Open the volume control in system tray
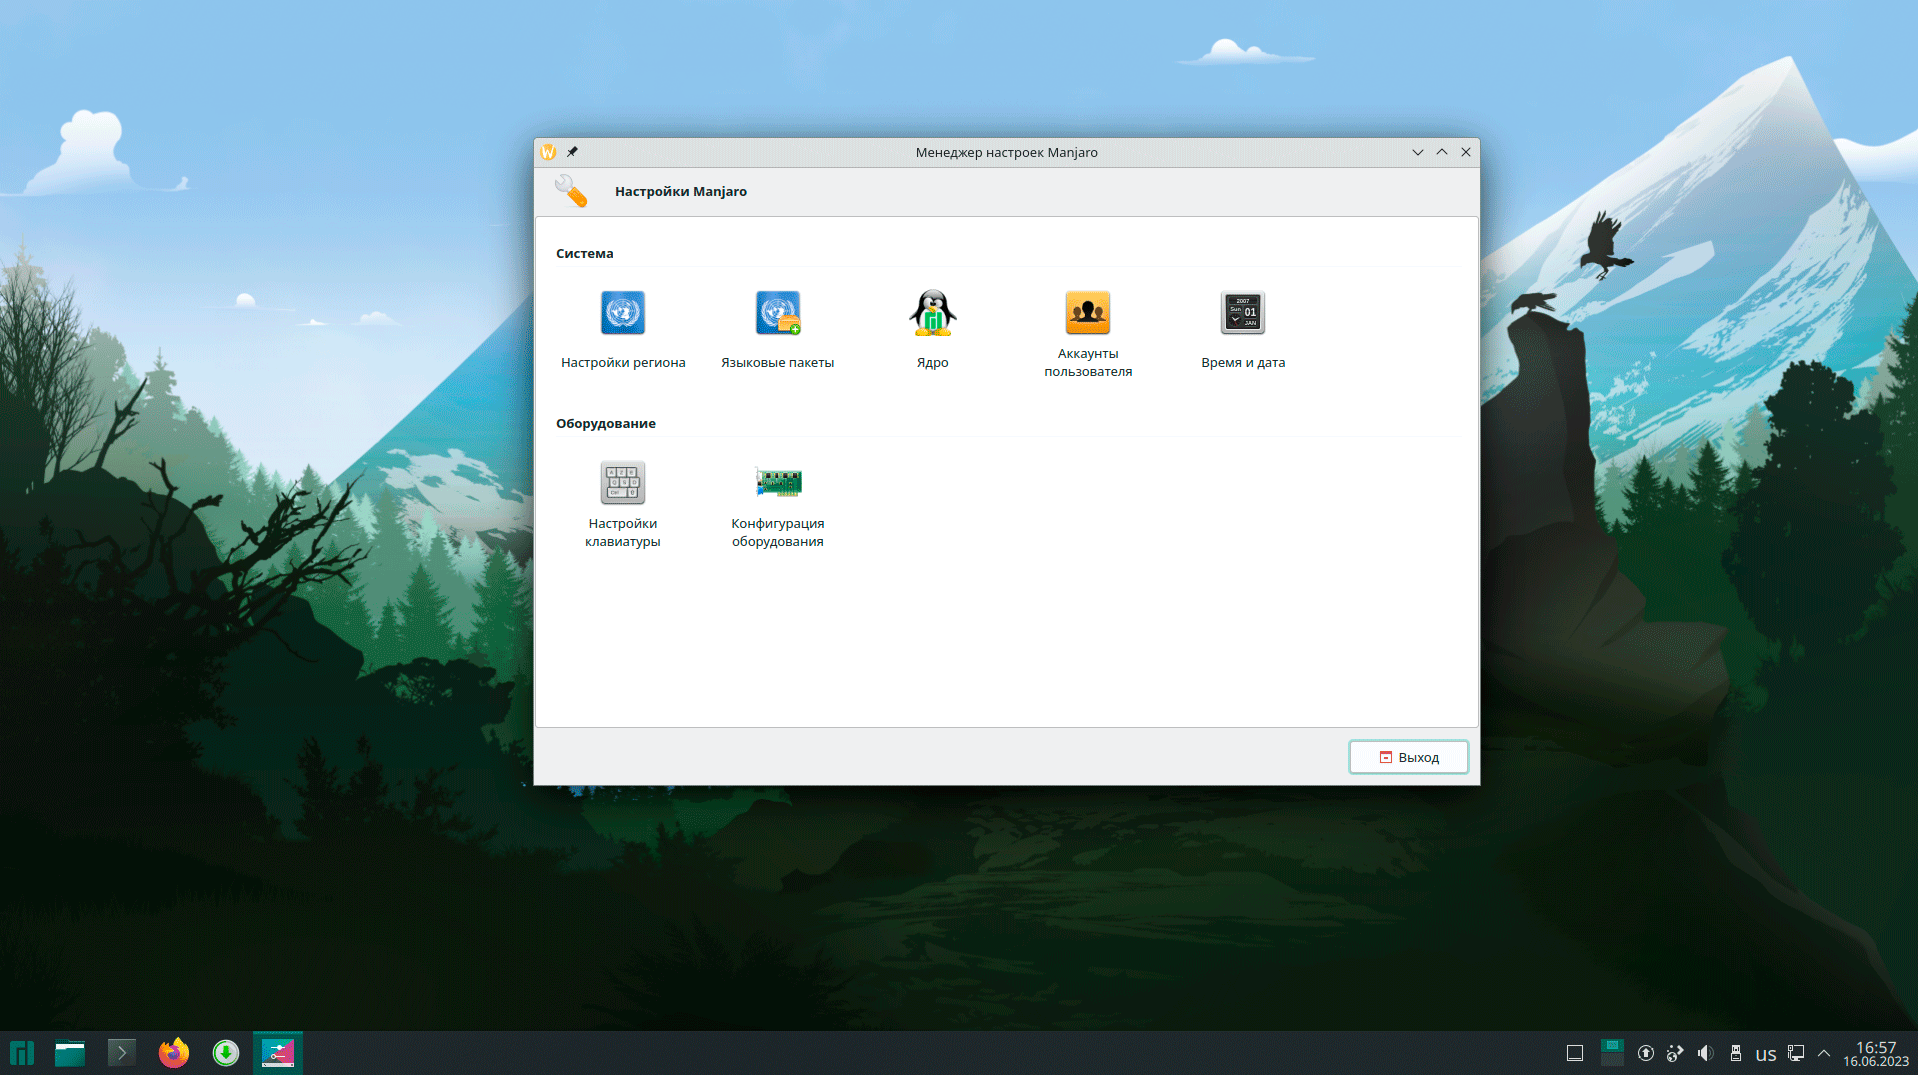The width and height of the screenshot is (1918, 1075). (x=1706, y=1053)
